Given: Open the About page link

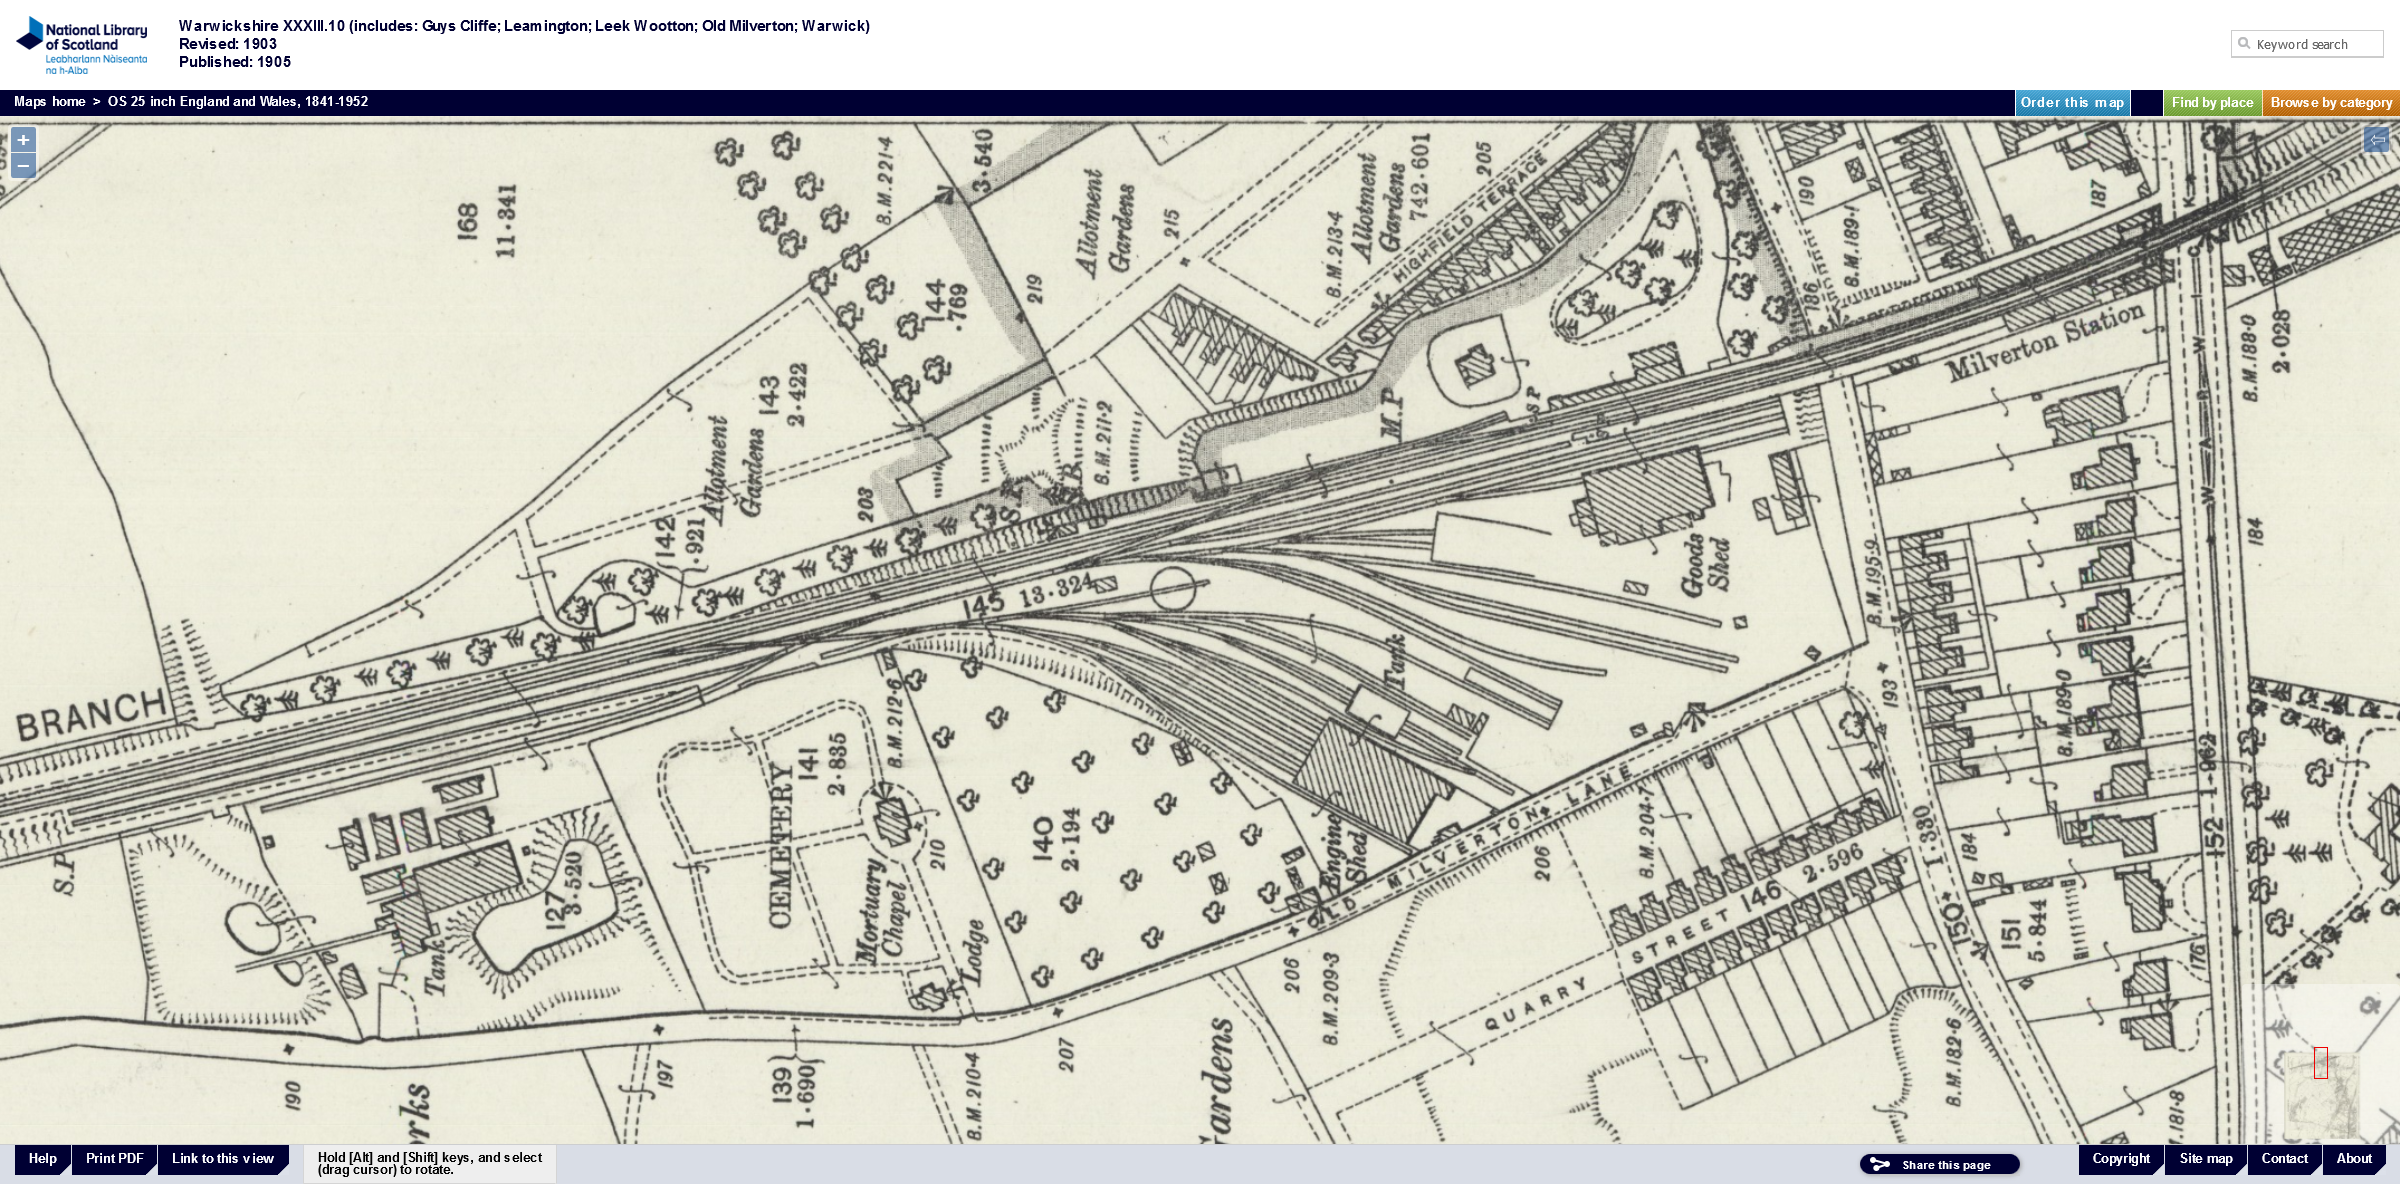Looking at the screenshot, I should [x=2354, y=1159].
